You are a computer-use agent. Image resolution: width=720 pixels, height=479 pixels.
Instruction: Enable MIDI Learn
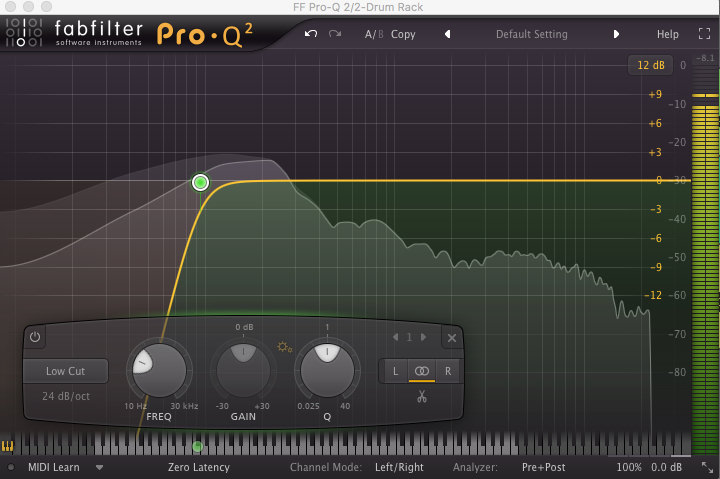[x=54, y=467]
